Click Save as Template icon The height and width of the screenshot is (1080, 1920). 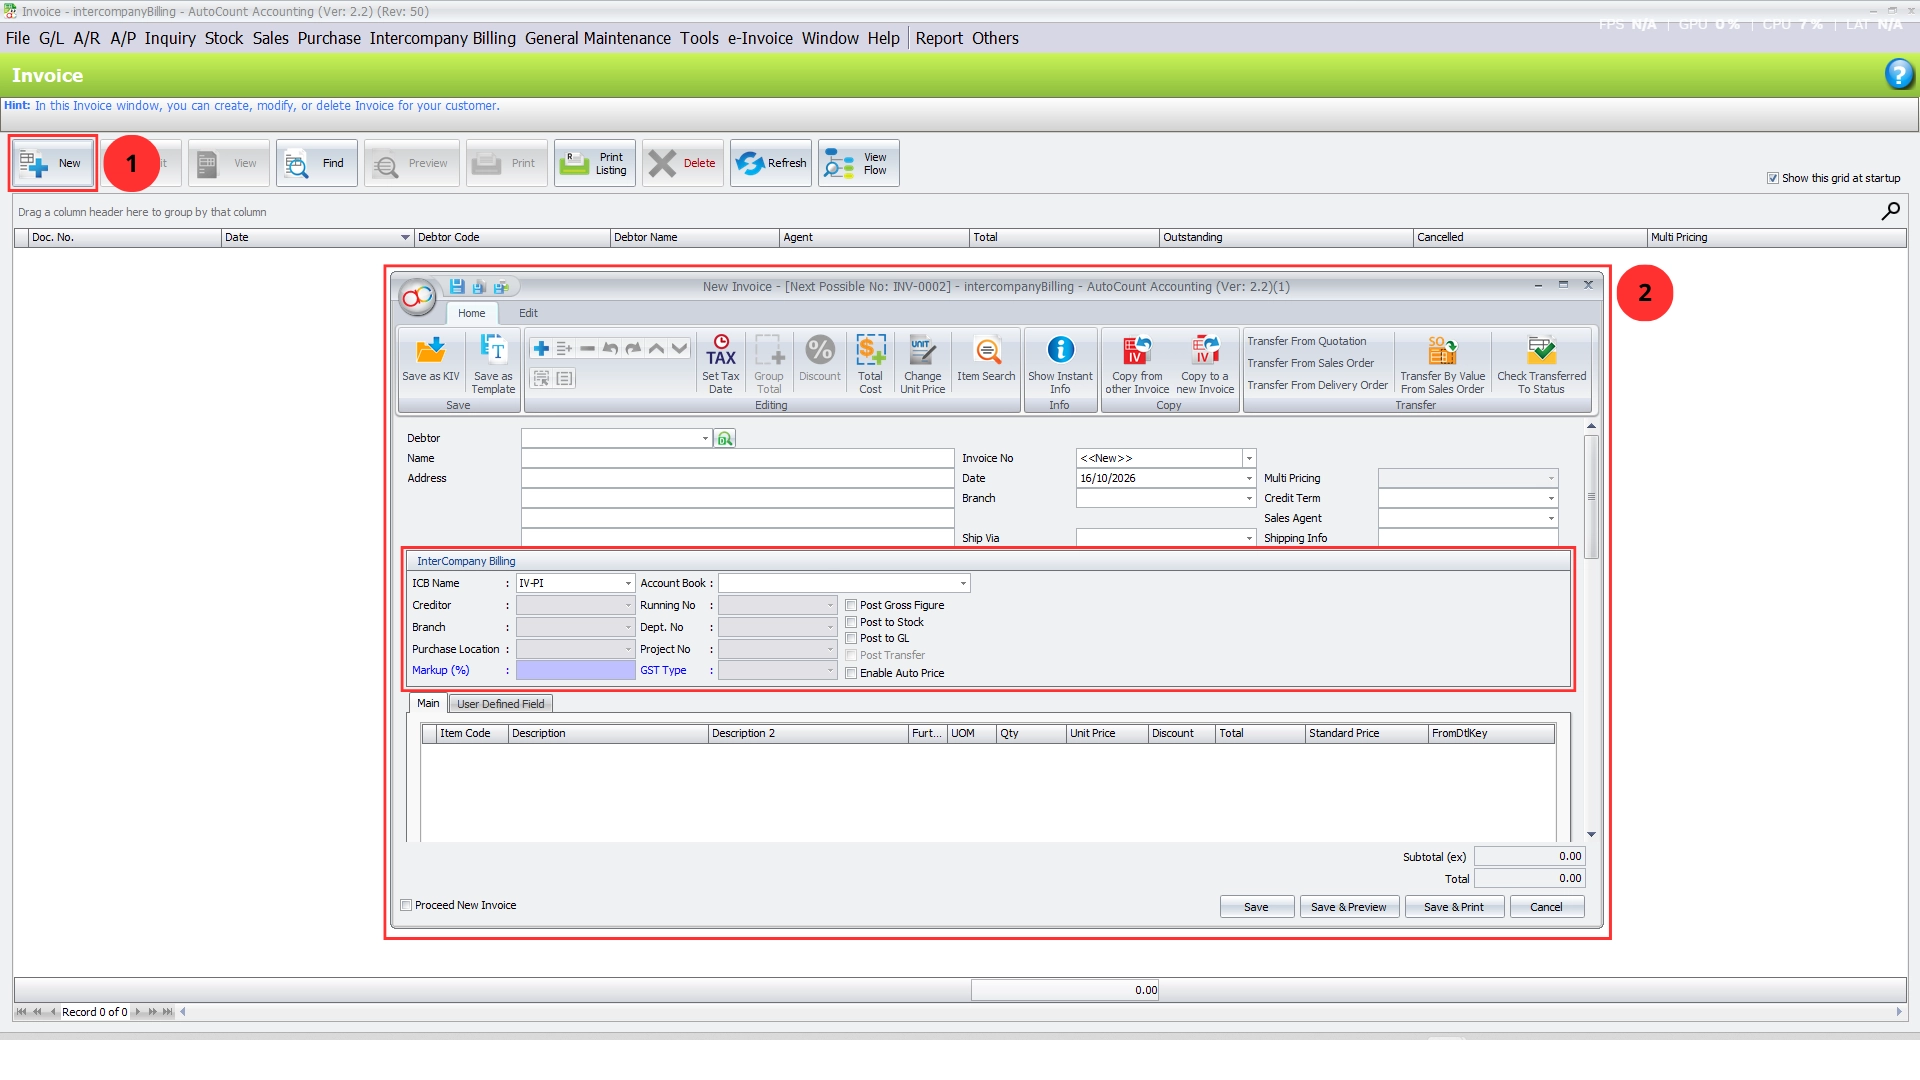point(493,365)
